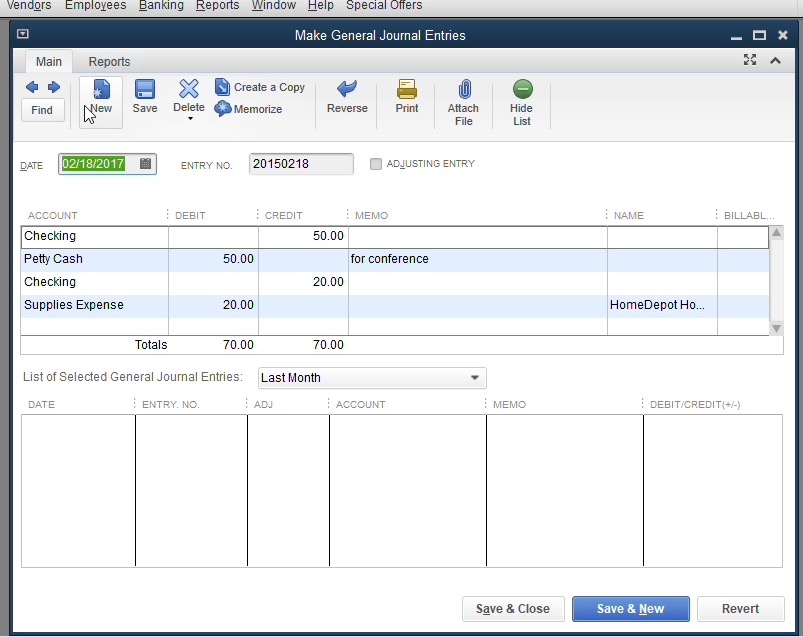Click the Billable column header
Screen dimensions: 803x637
(x=749, y=216)
